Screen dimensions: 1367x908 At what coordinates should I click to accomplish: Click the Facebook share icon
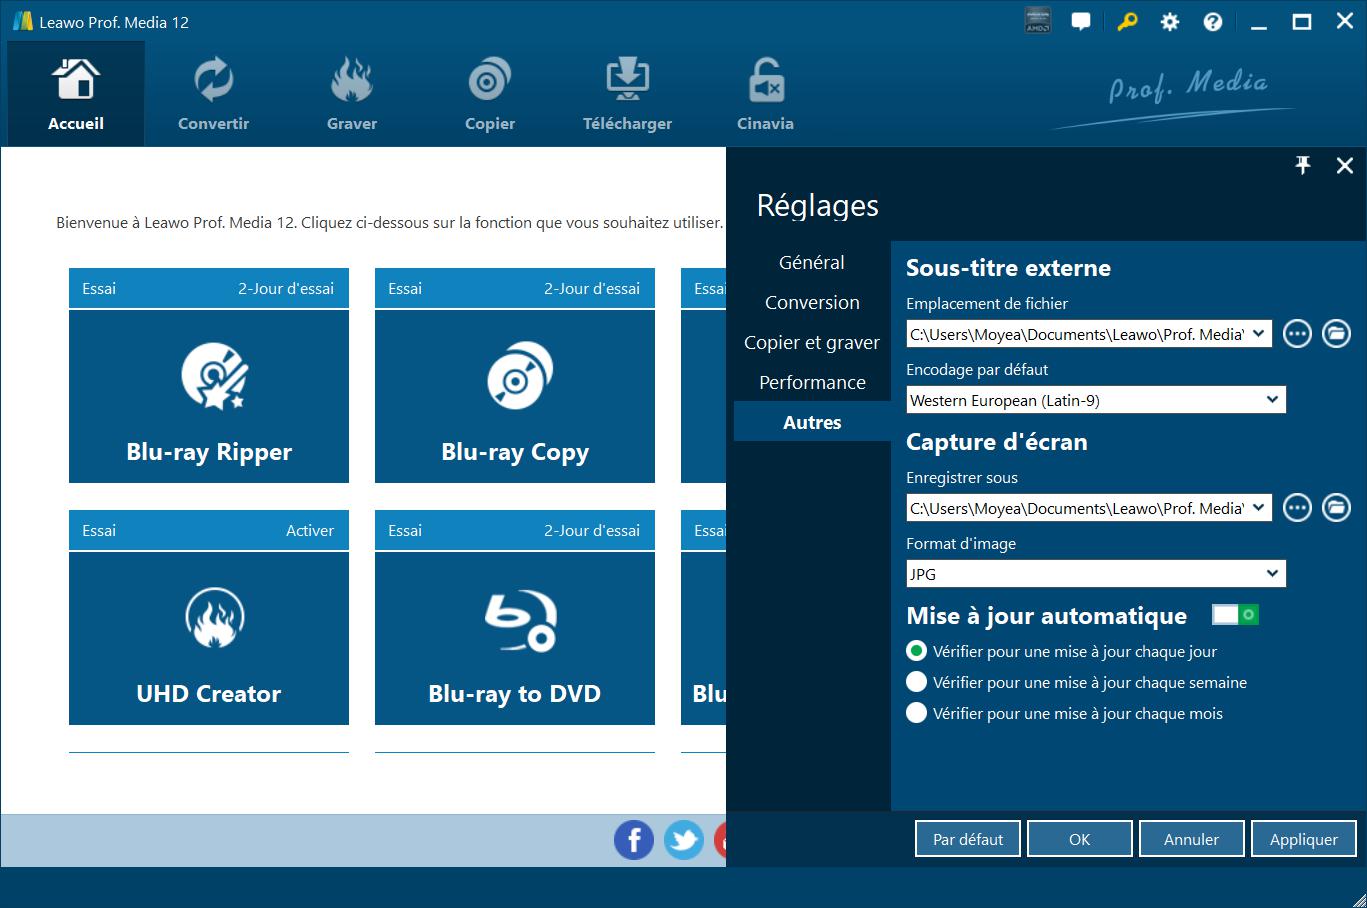point(634,840)
